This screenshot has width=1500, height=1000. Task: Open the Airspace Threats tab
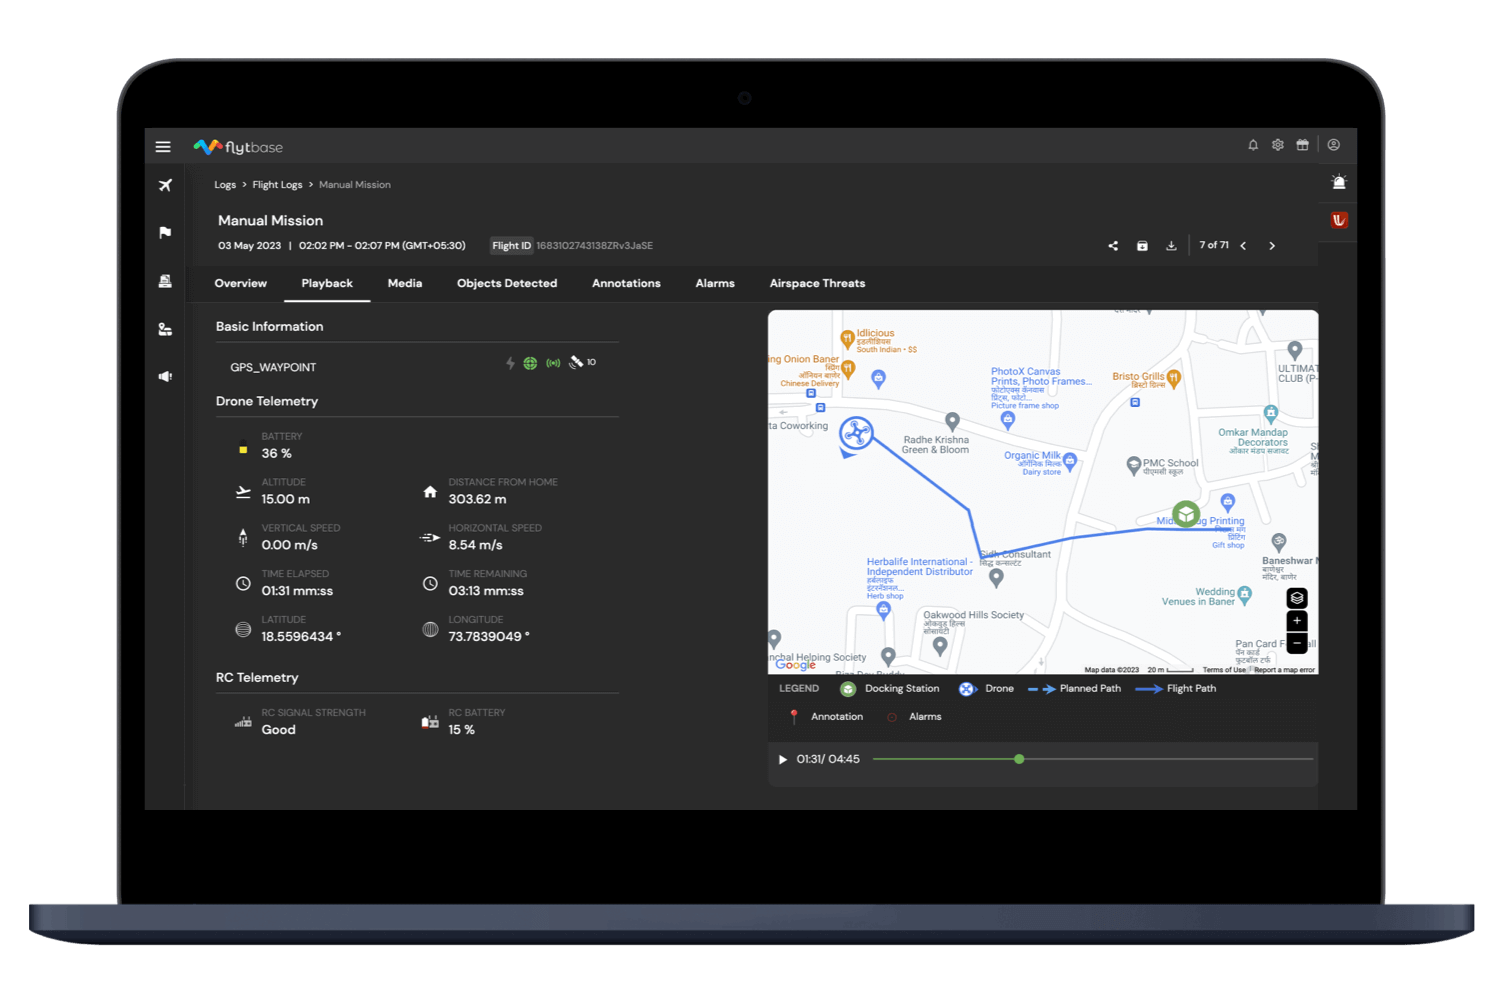click(x=817, y=283)
